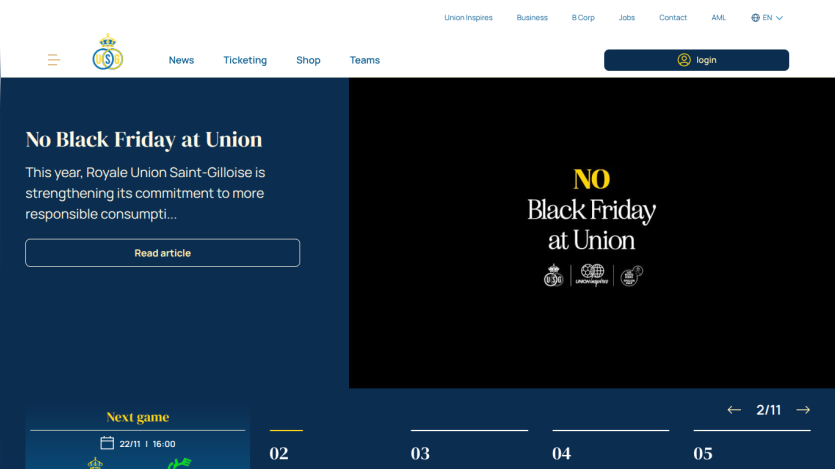Click the article summary paragraph text

click(145, 193)
